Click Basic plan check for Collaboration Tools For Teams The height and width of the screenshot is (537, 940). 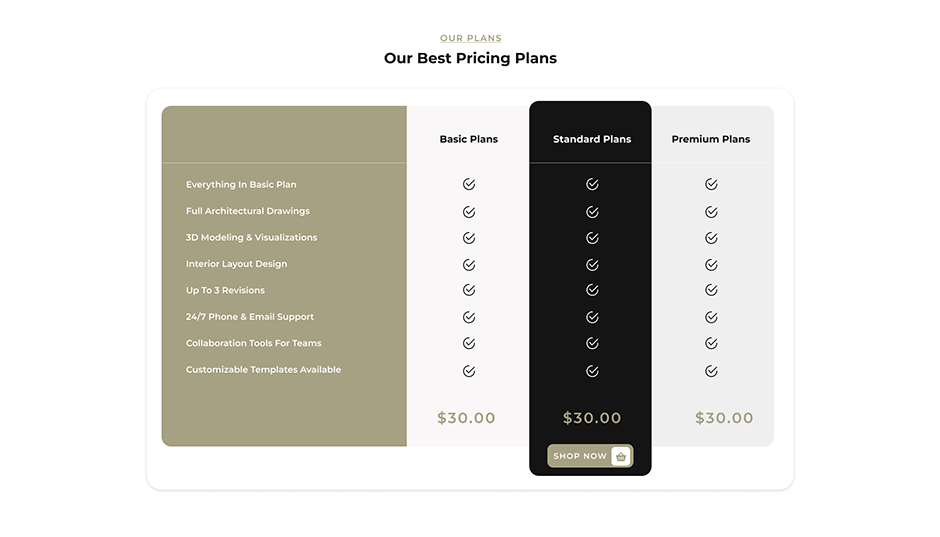469,343
